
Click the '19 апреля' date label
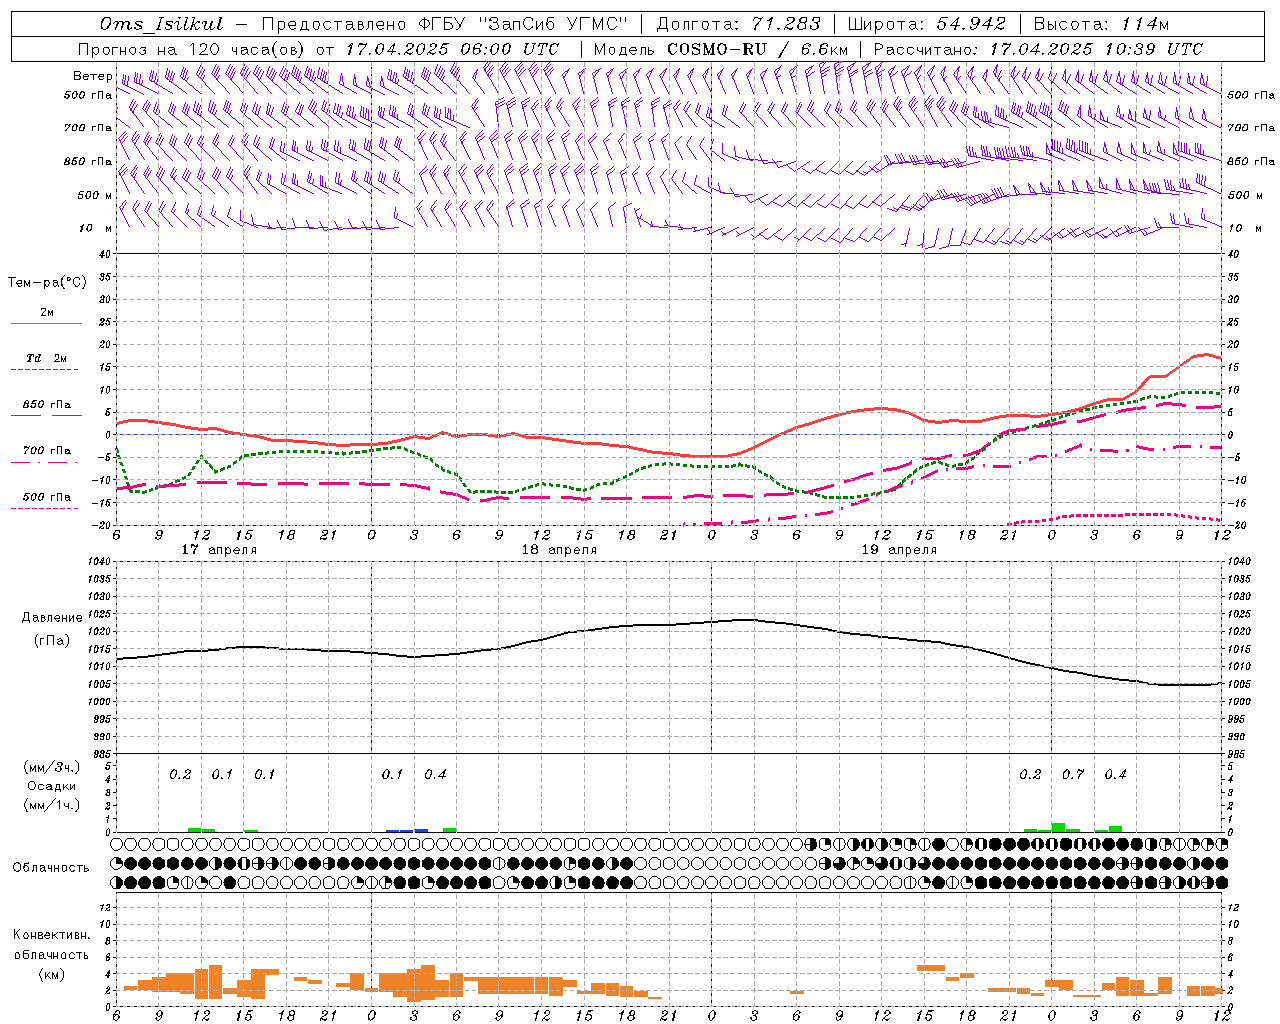[899, 550]
